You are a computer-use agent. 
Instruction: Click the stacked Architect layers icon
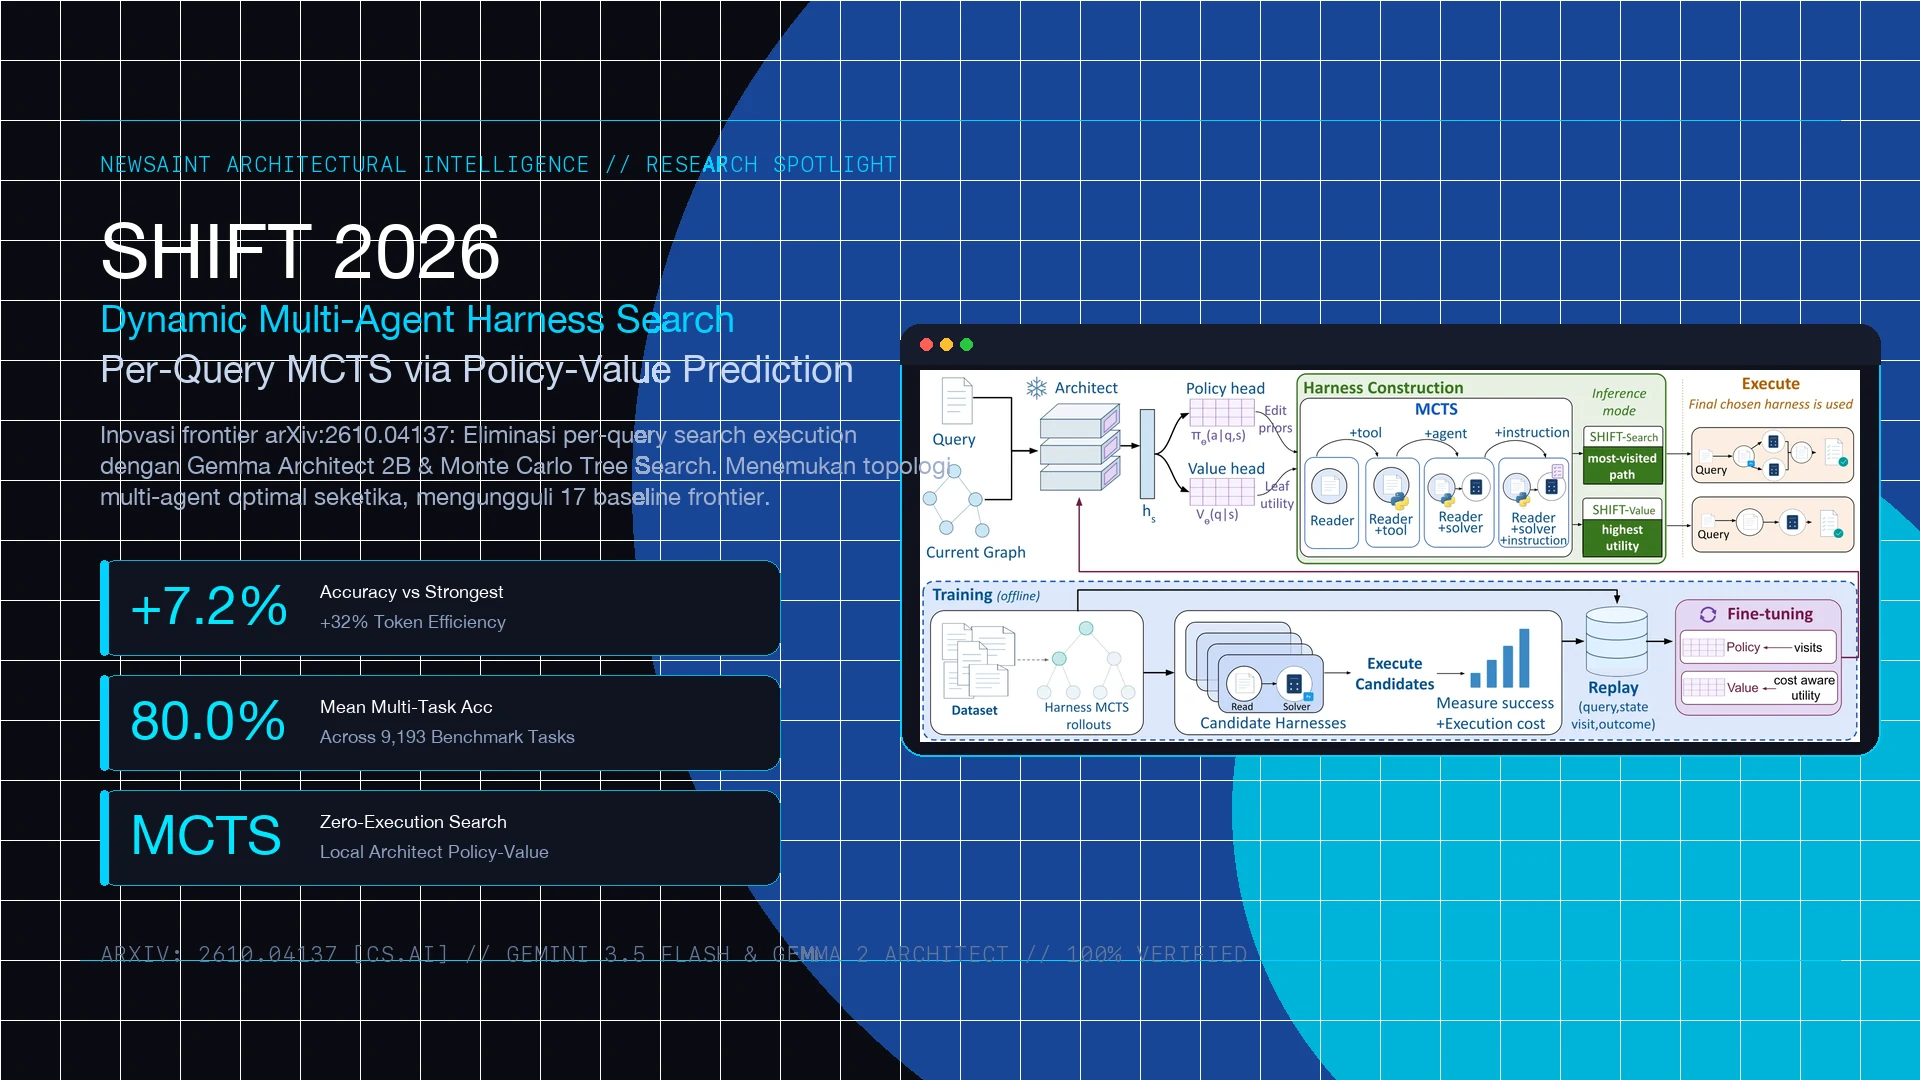pyautogui.click(x=1079, y=447)
